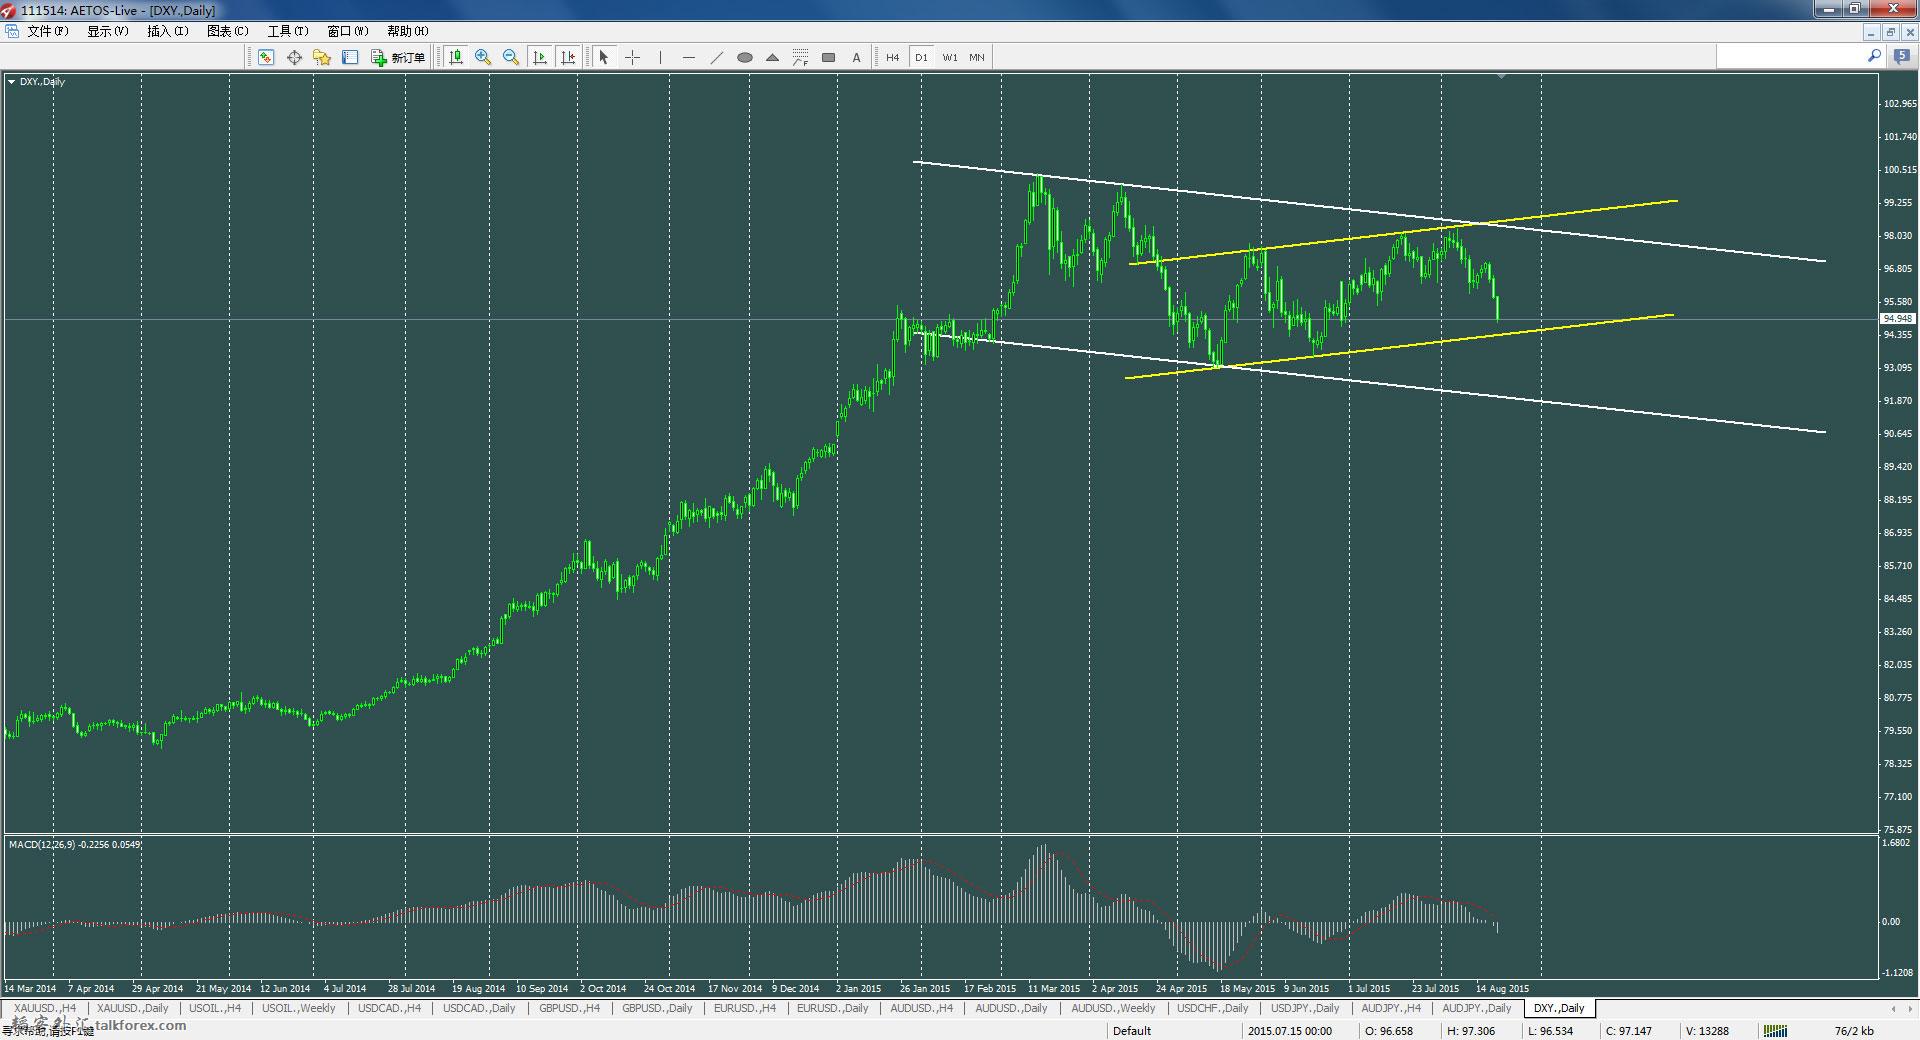Image resolution: width=1920 pixels, height=1040 pixels.
Task: Toggle chart shift icon
Action: pyautogui.click(x=568, y=57)
